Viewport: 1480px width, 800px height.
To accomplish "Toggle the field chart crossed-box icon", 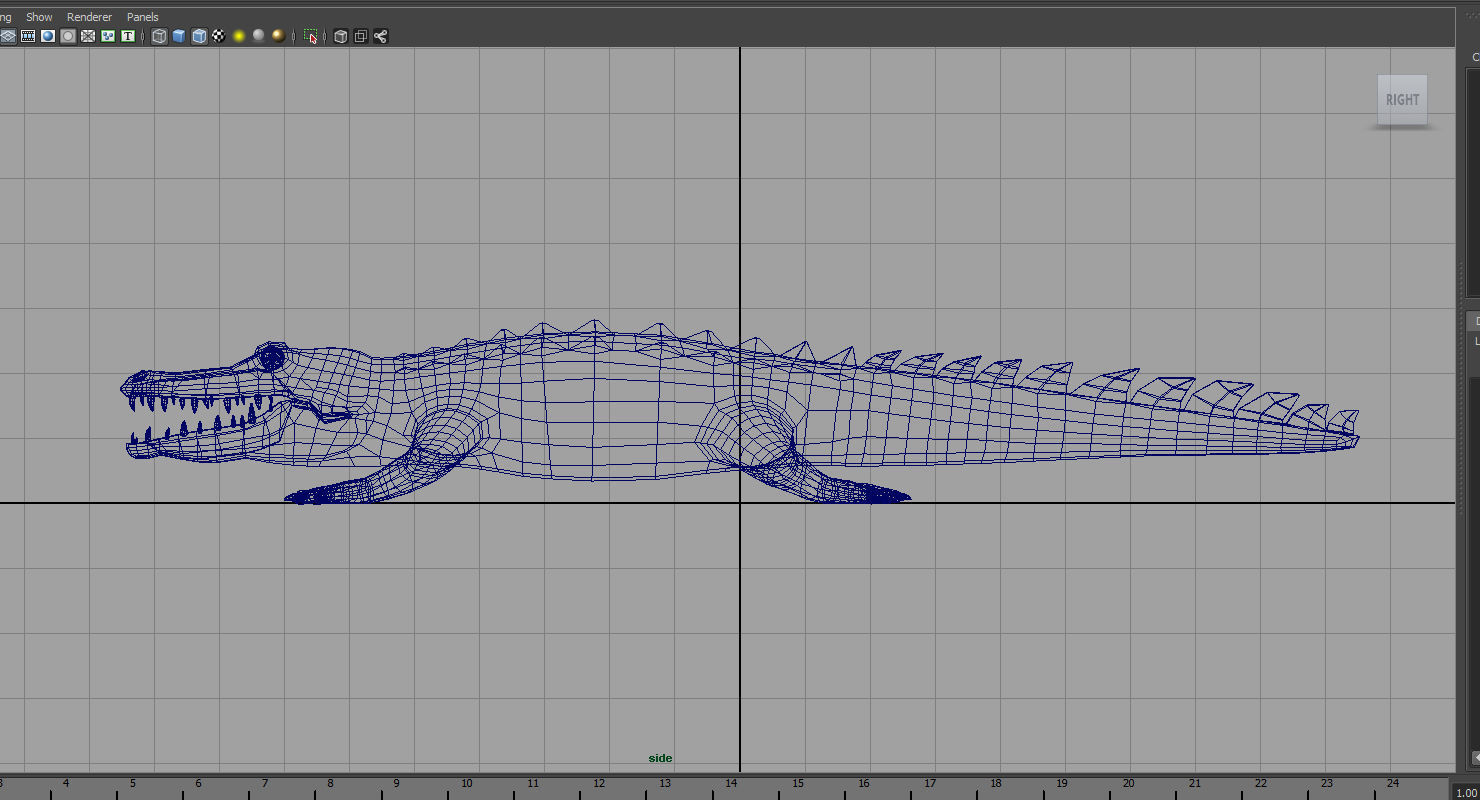I will click(88, 36).
